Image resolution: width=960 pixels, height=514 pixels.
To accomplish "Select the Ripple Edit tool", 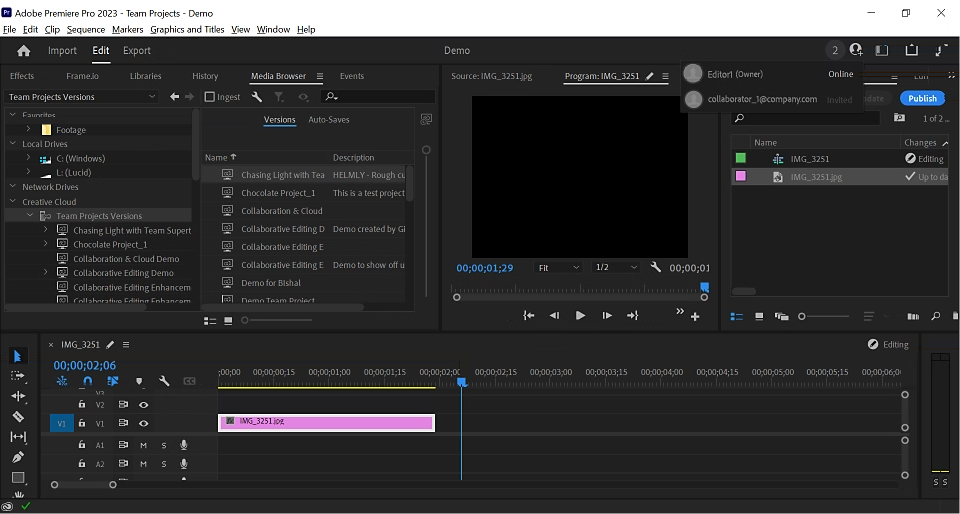I will (x=18, y=396).
